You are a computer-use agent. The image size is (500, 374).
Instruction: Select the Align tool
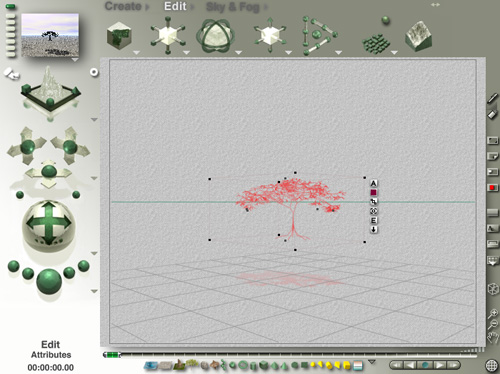coord(319,36)
